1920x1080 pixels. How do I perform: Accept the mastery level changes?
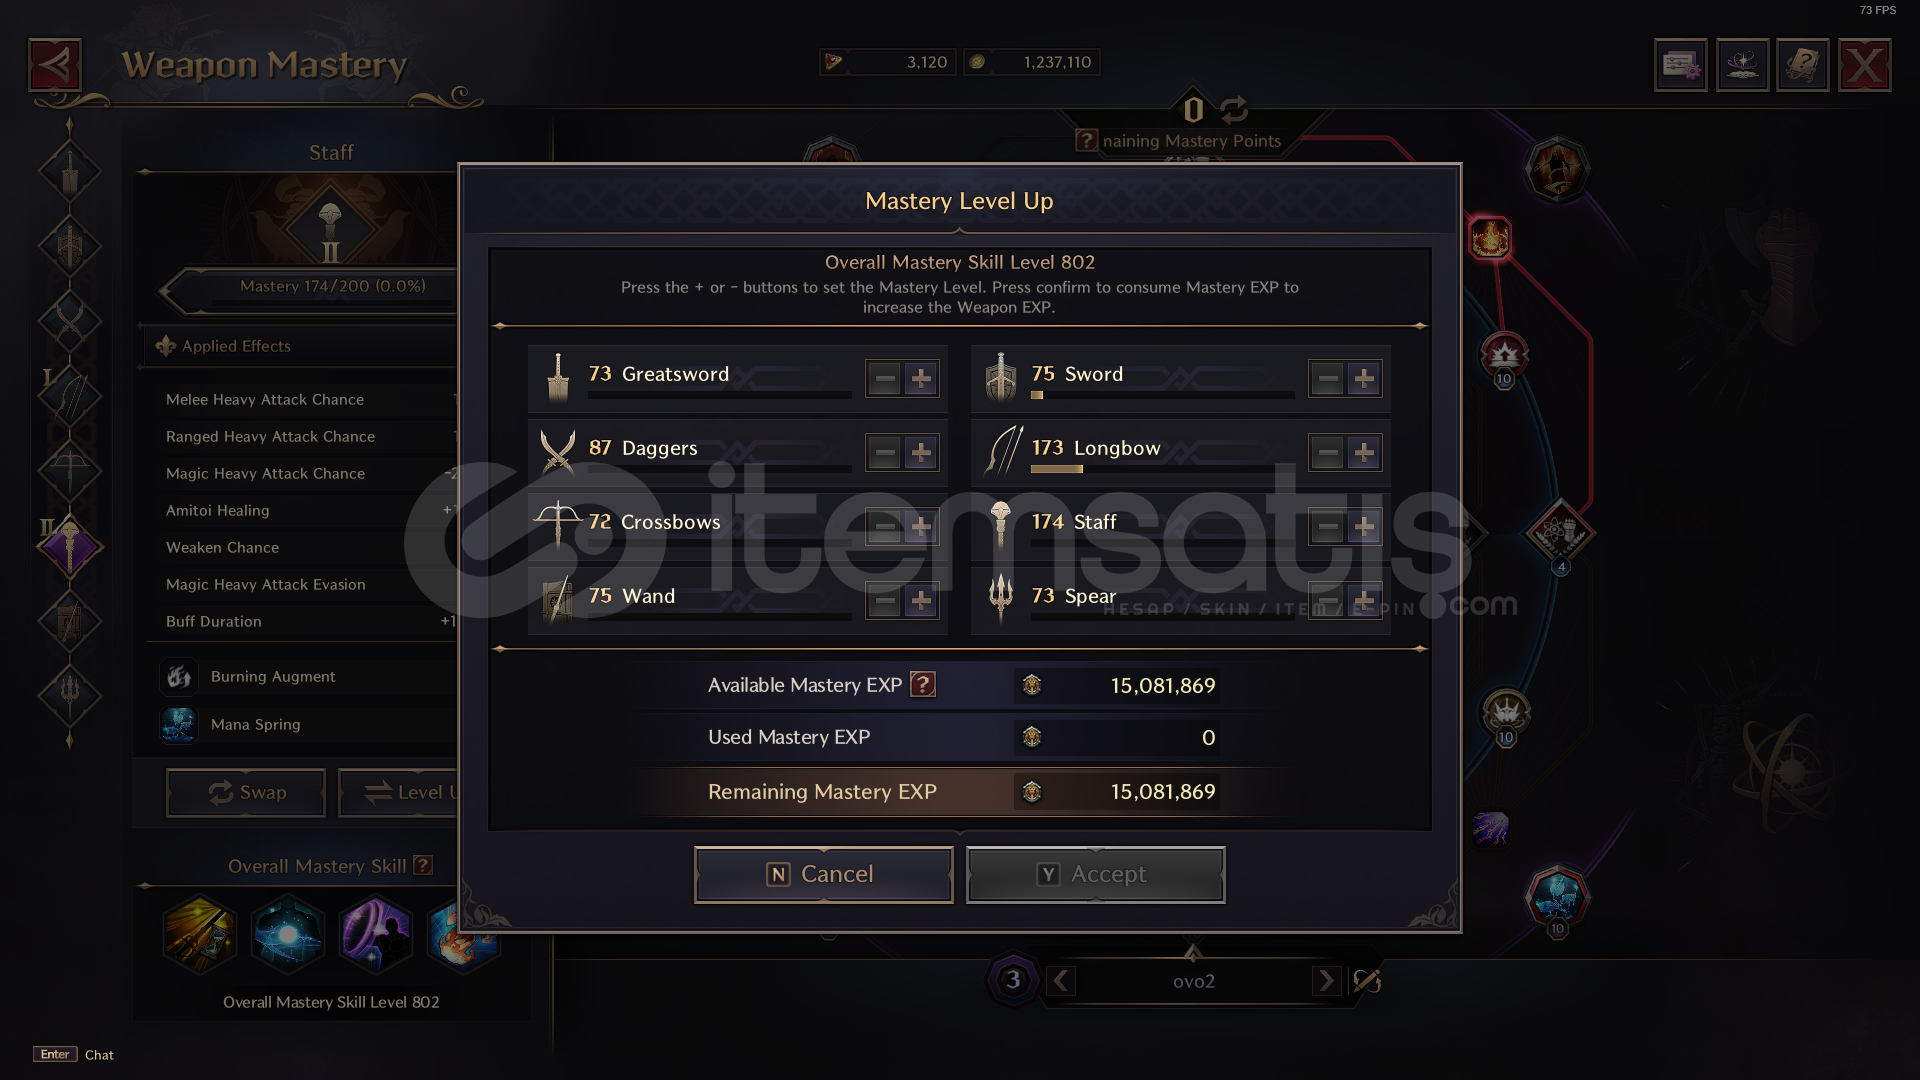[x=1095, y=874]
